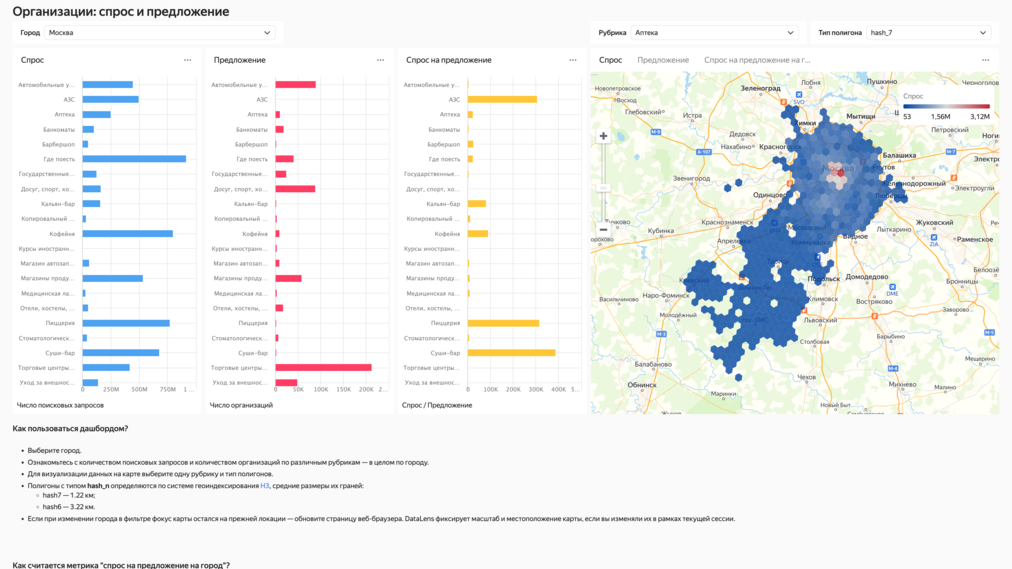The height and width of the screenshot is (569, 1012).
Task: Click Суши-бар bar in Спрос на предложение chart
Action: click(511, 353)
